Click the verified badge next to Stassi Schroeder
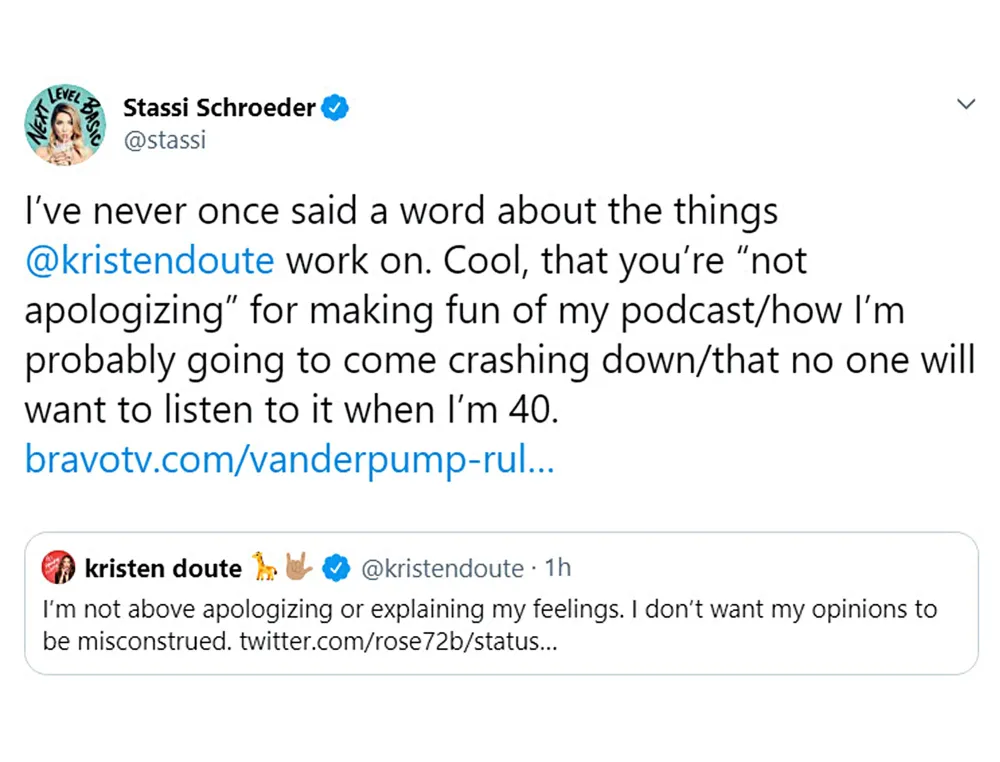1000x762 pixels. (335, 107)
